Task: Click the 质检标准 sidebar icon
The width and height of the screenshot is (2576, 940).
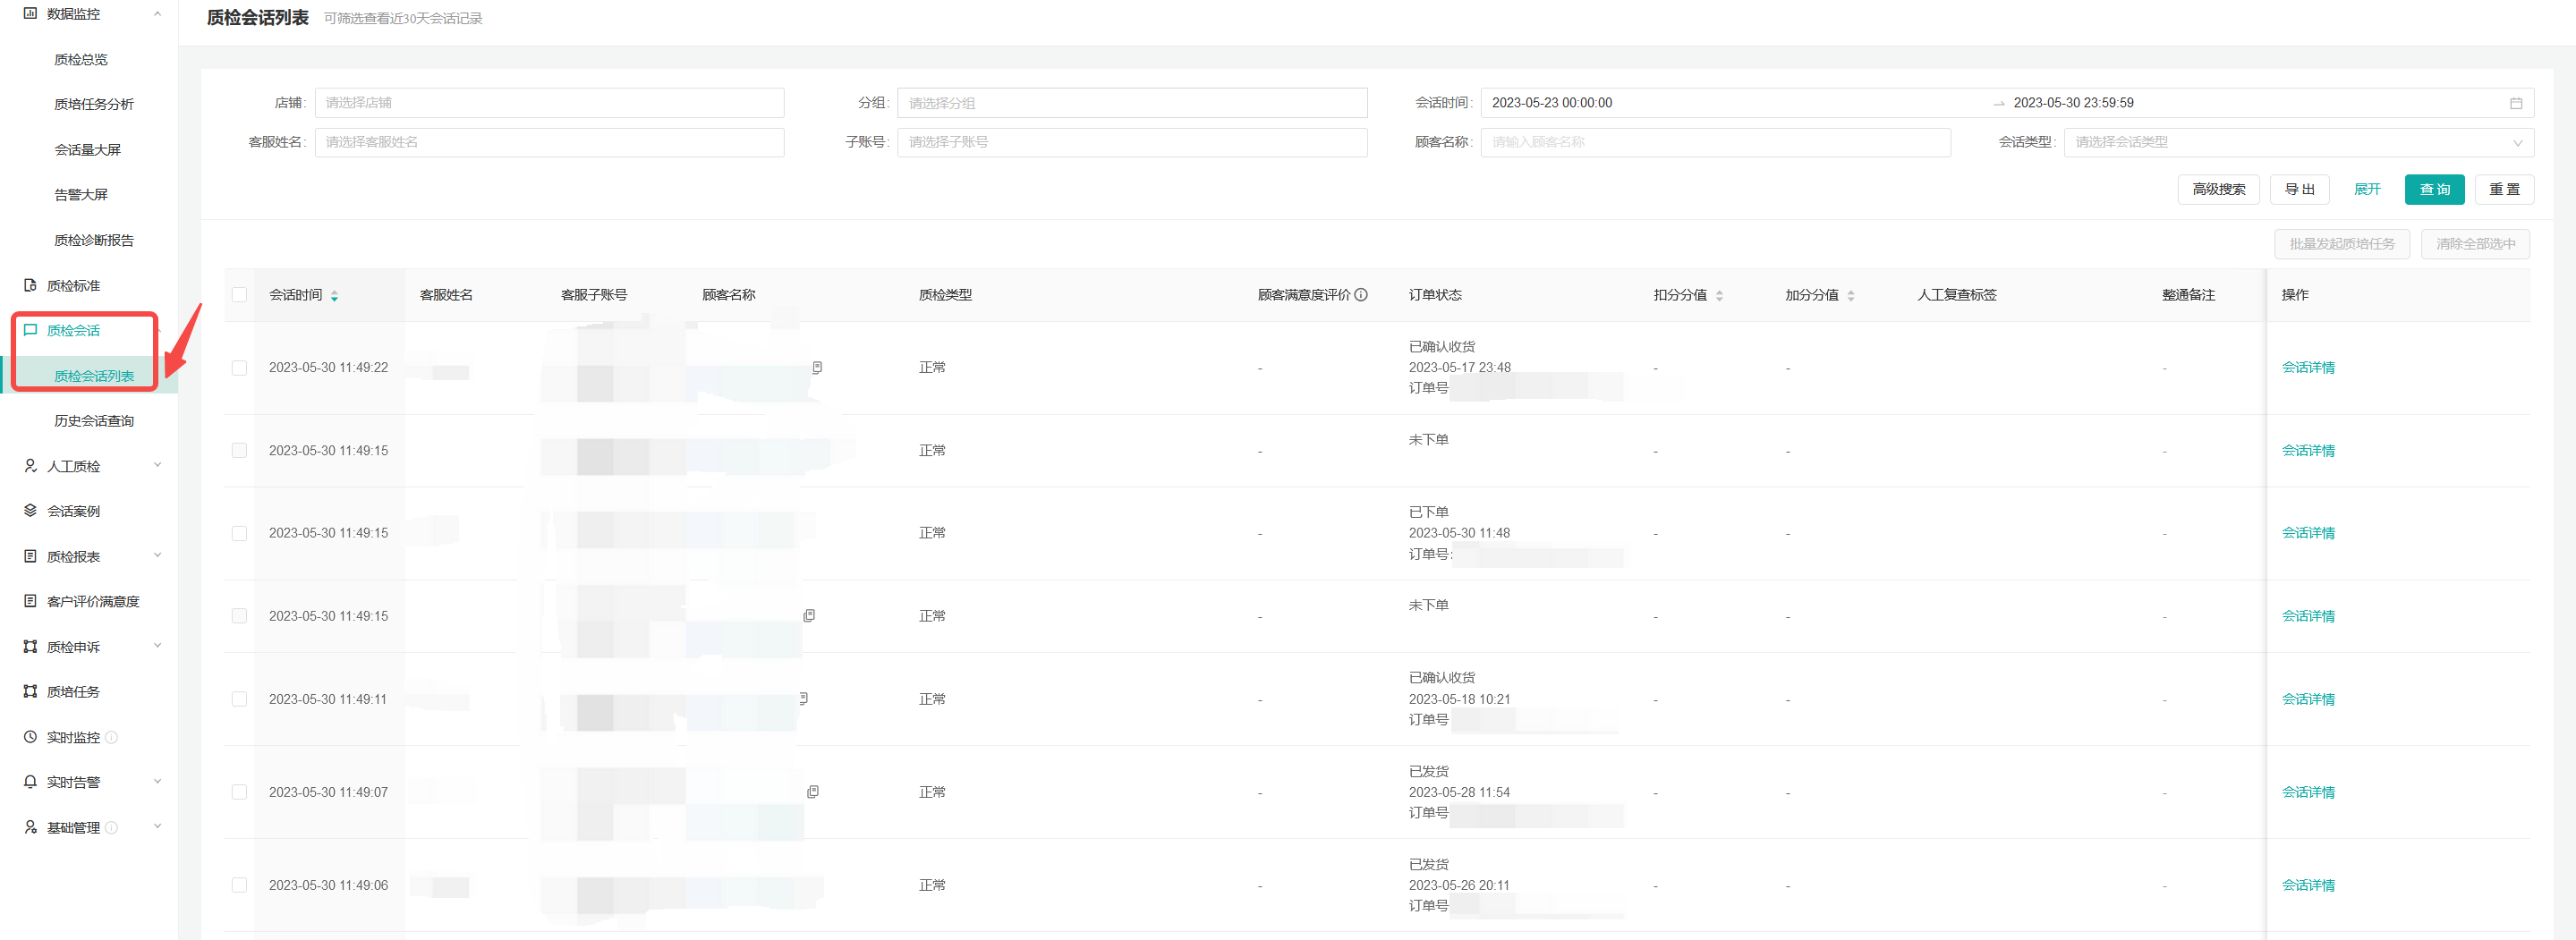Action: (x=30, y=285)
